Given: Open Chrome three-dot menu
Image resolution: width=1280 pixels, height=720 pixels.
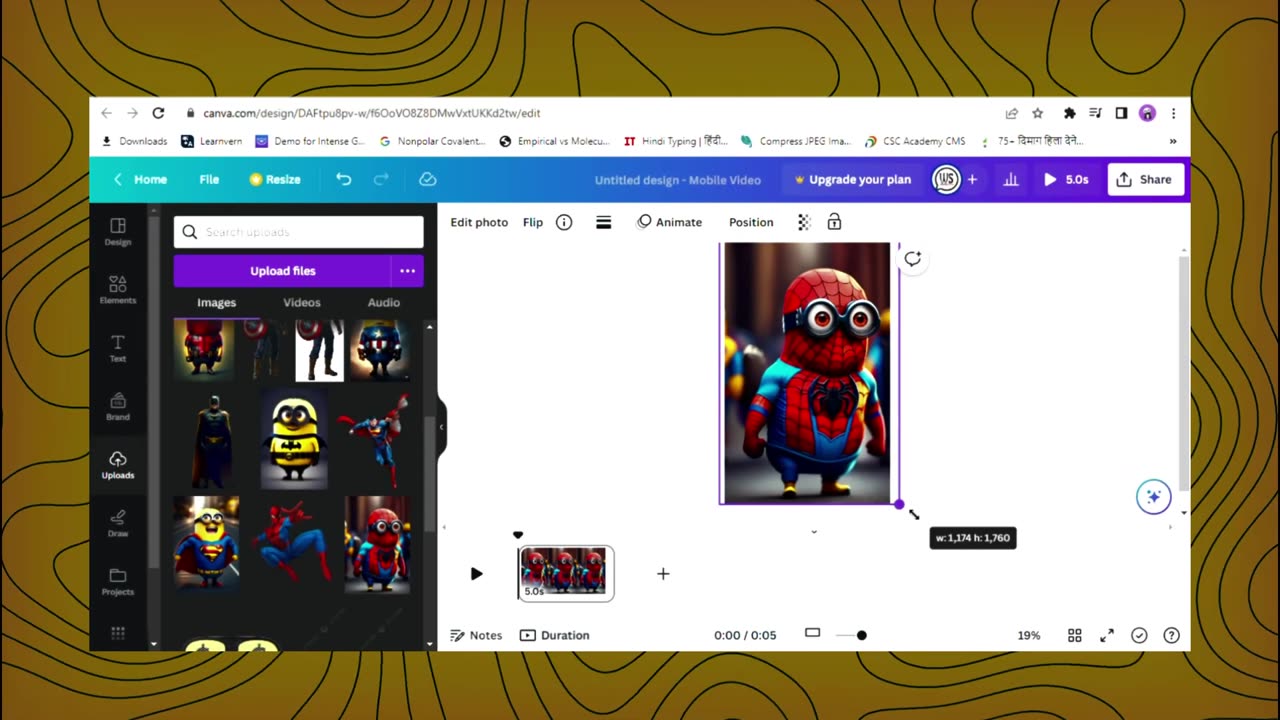Looking at the screenshot, I should tap(1173, 113).
